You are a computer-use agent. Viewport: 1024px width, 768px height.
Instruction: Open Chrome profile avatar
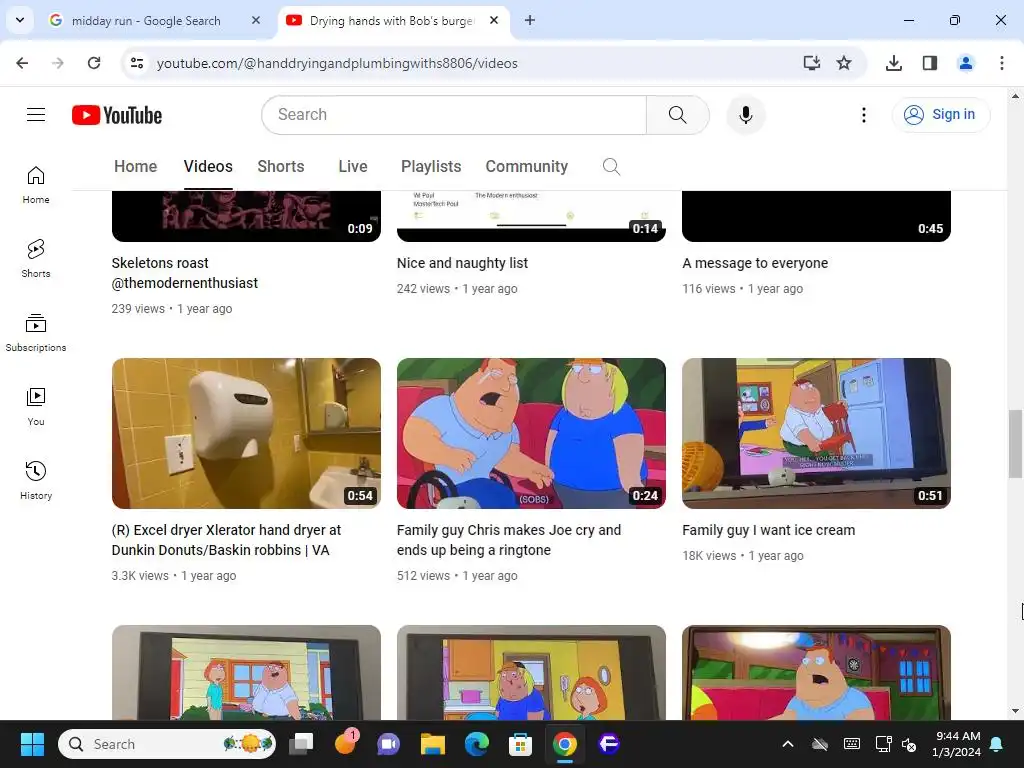tap(966, 63)
